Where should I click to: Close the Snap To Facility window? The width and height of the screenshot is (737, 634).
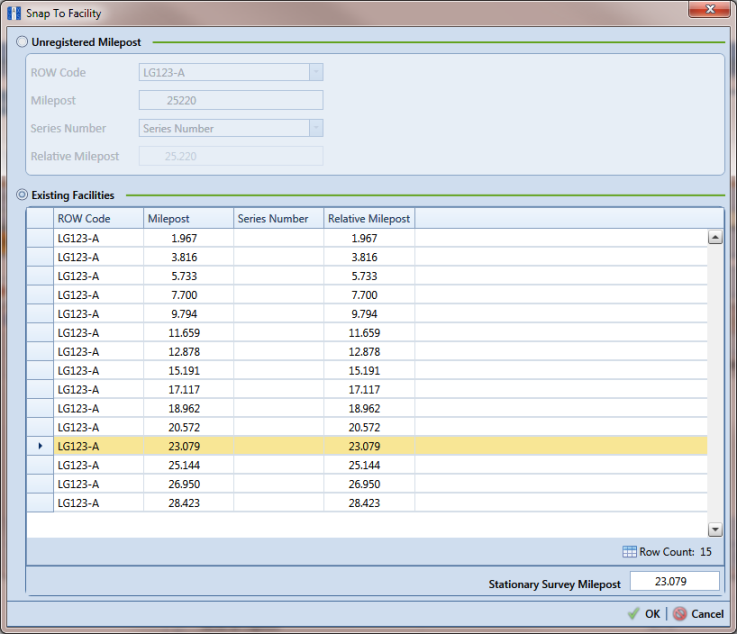click(x=710, y=9)
